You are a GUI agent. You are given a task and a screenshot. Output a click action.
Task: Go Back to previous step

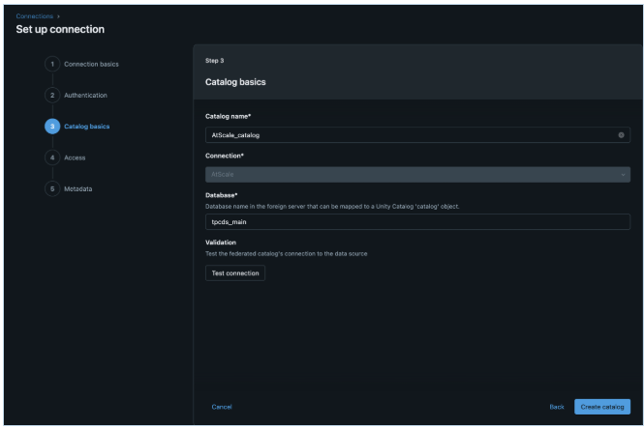click(557, 407)
